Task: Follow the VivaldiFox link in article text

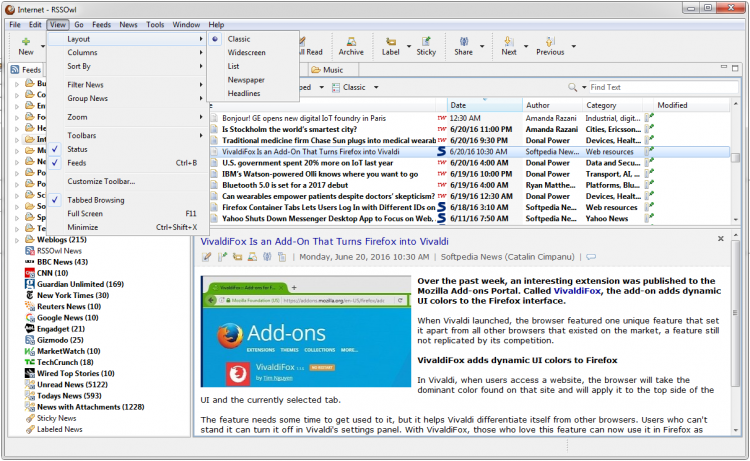Action: (577, 291)
